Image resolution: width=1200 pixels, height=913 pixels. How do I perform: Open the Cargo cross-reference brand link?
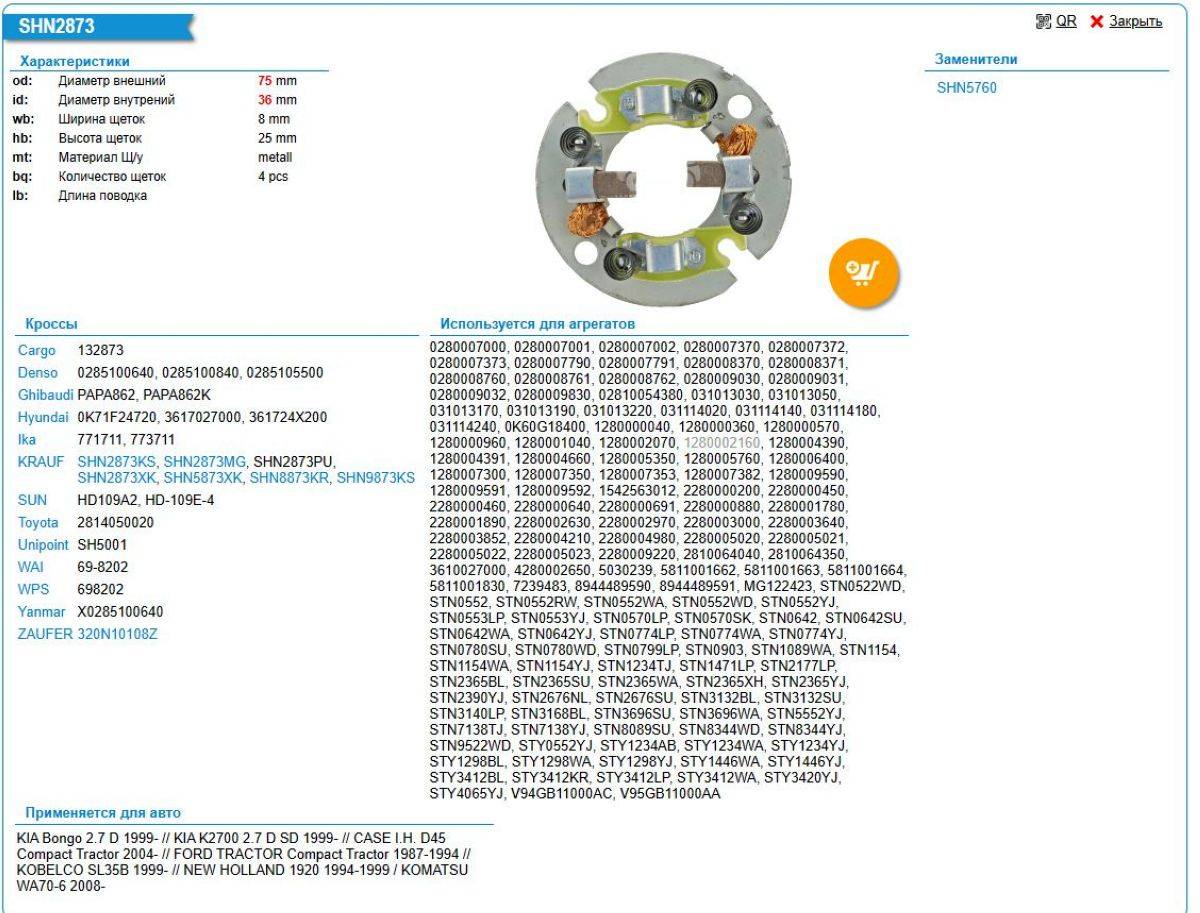pos(37,351)
